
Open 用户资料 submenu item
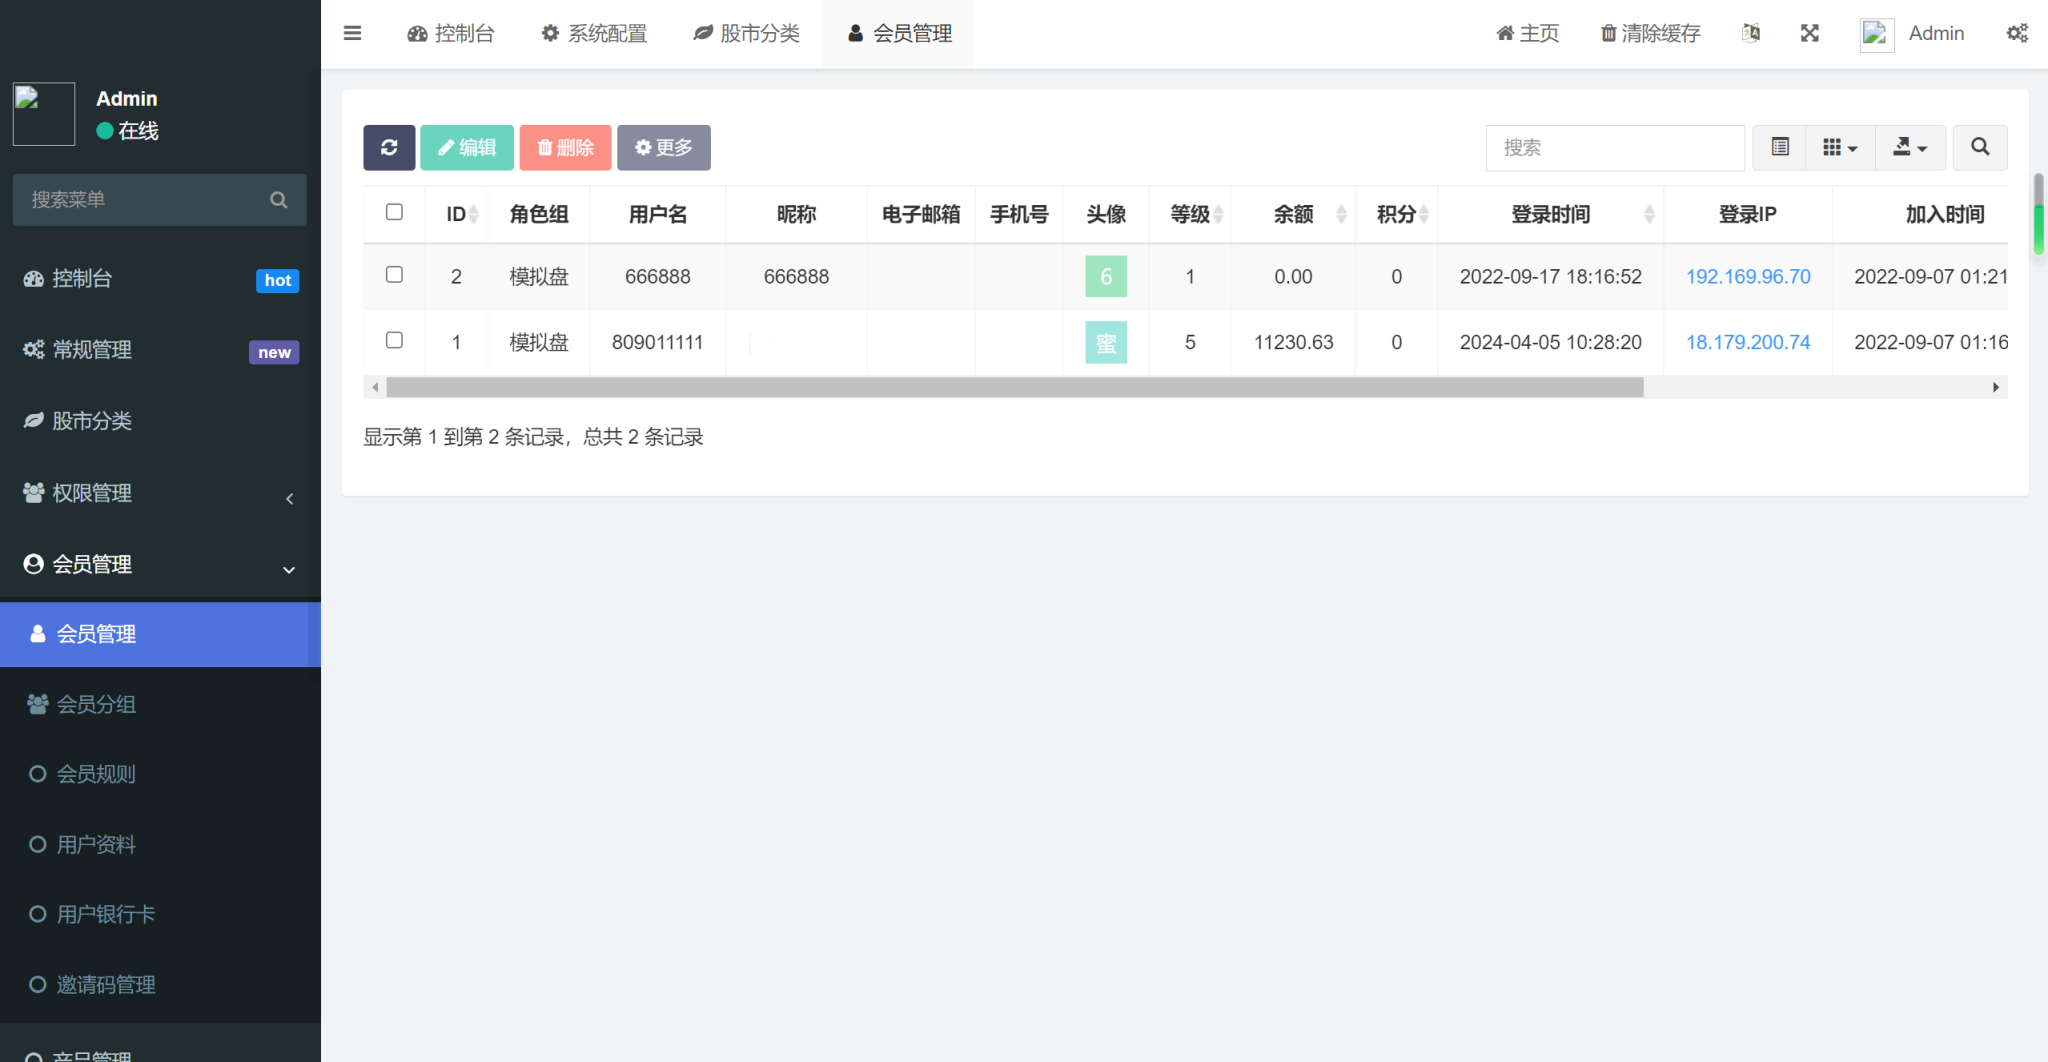(x=160, y=845)
